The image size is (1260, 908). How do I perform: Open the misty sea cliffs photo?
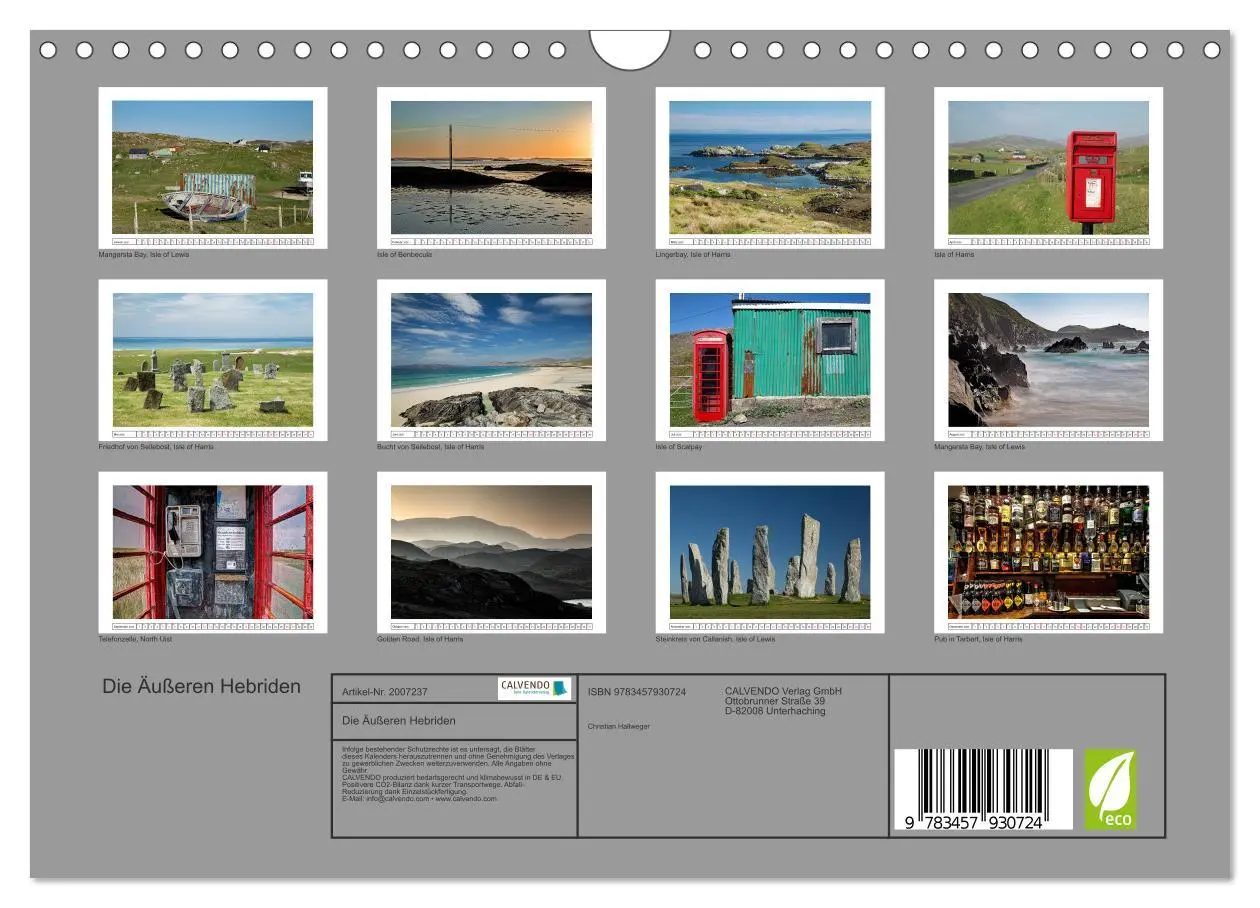coord(1049,360)
